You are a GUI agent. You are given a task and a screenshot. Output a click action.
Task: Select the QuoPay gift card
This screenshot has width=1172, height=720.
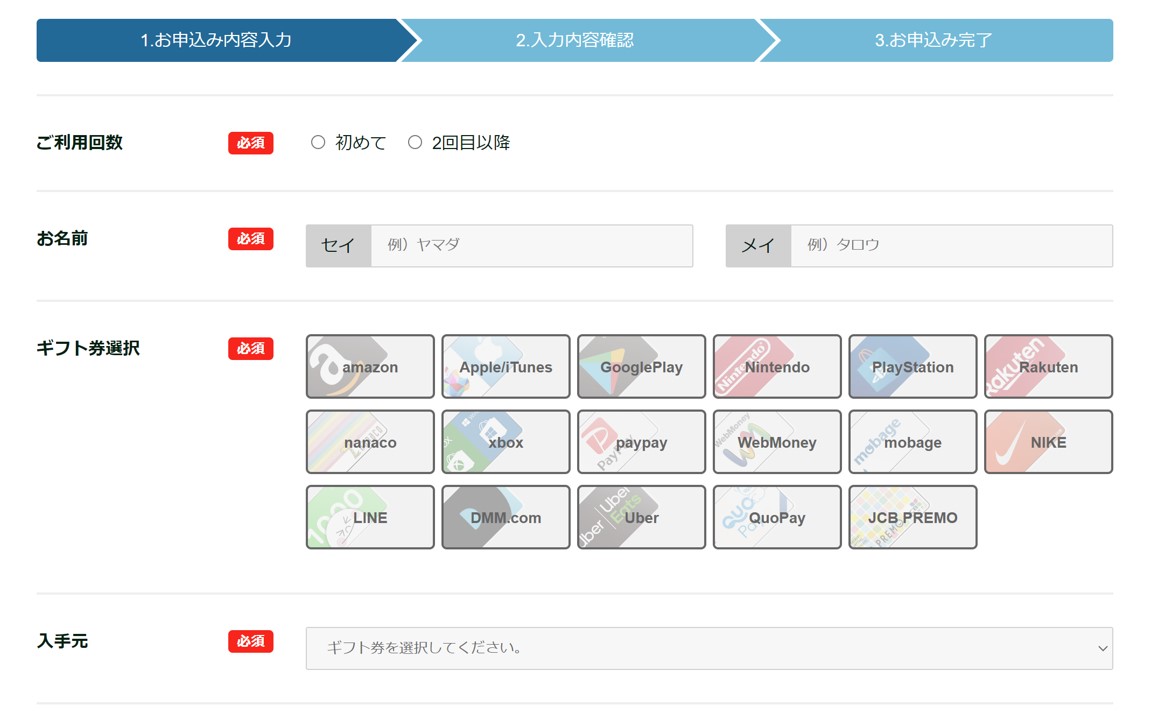777,517
